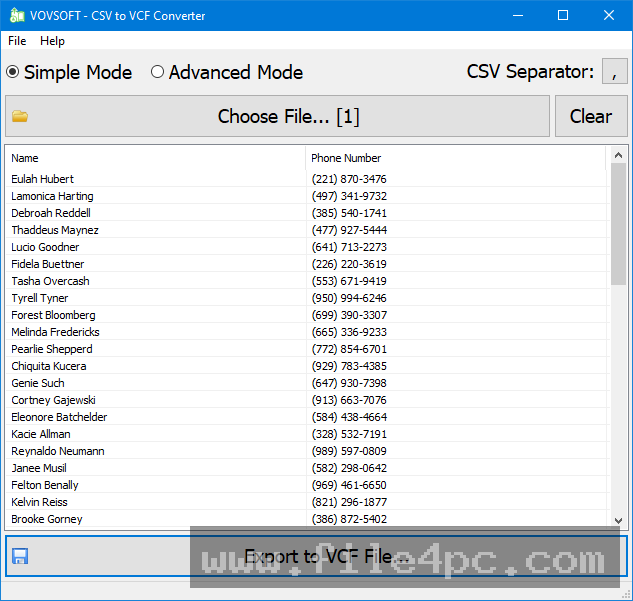Click the CSV Separator input field

point(614,71)
